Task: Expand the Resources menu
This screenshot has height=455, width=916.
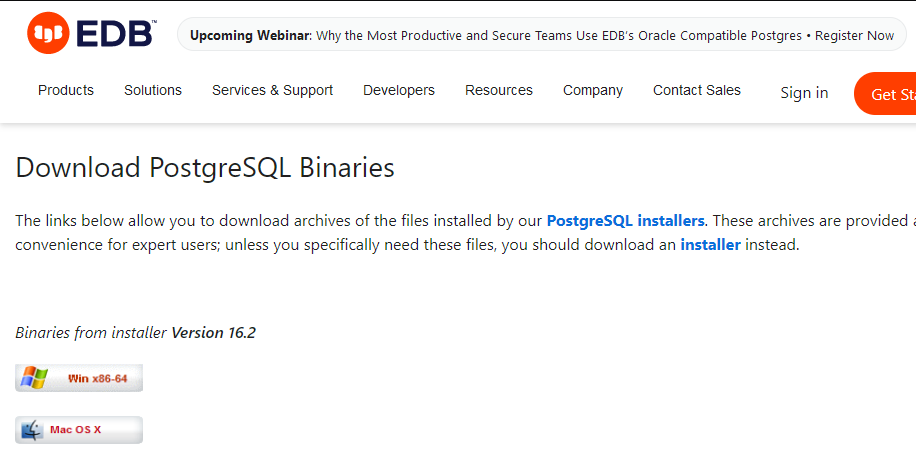Action: pyautogui.click(x=499, y=91)
